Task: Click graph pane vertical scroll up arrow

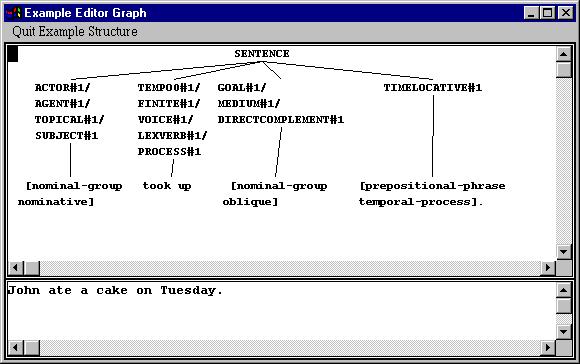Action: tap(563, 54)
